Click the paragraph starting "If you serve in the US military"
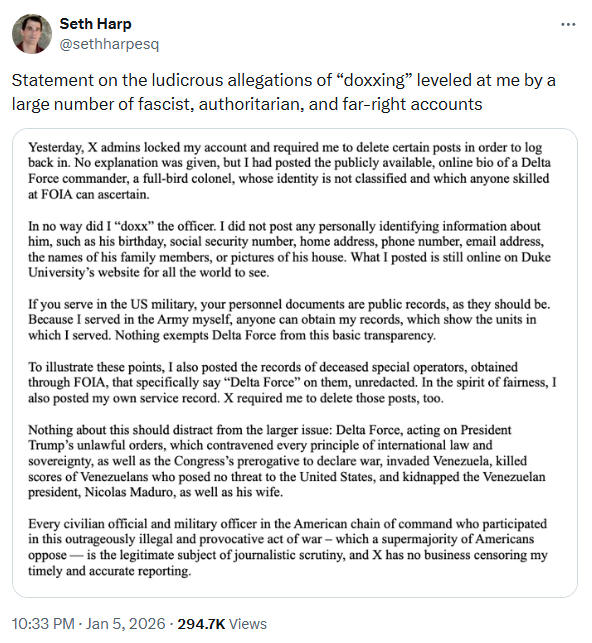 coord(289,320)
